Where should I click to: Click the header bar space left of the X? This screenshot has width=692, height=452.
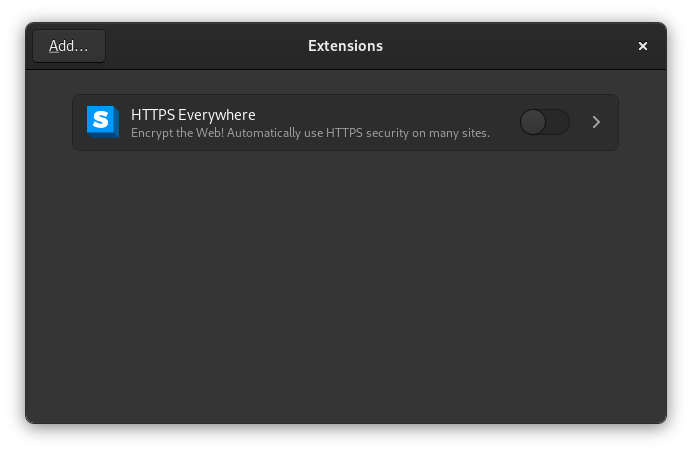tap(540, 46)
